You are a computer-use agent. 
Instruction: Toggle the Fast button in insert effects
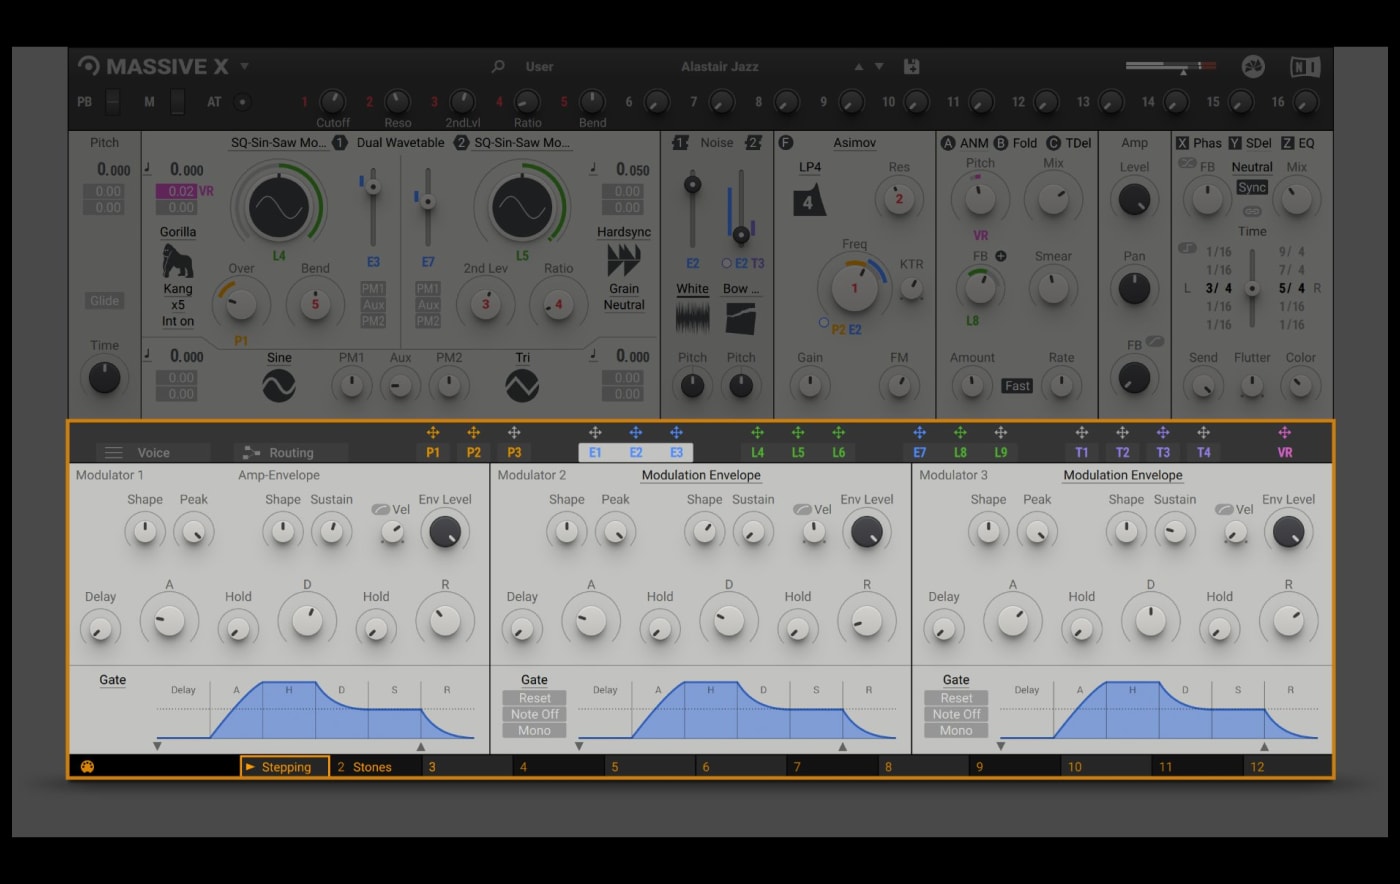tap(1017, 386)
